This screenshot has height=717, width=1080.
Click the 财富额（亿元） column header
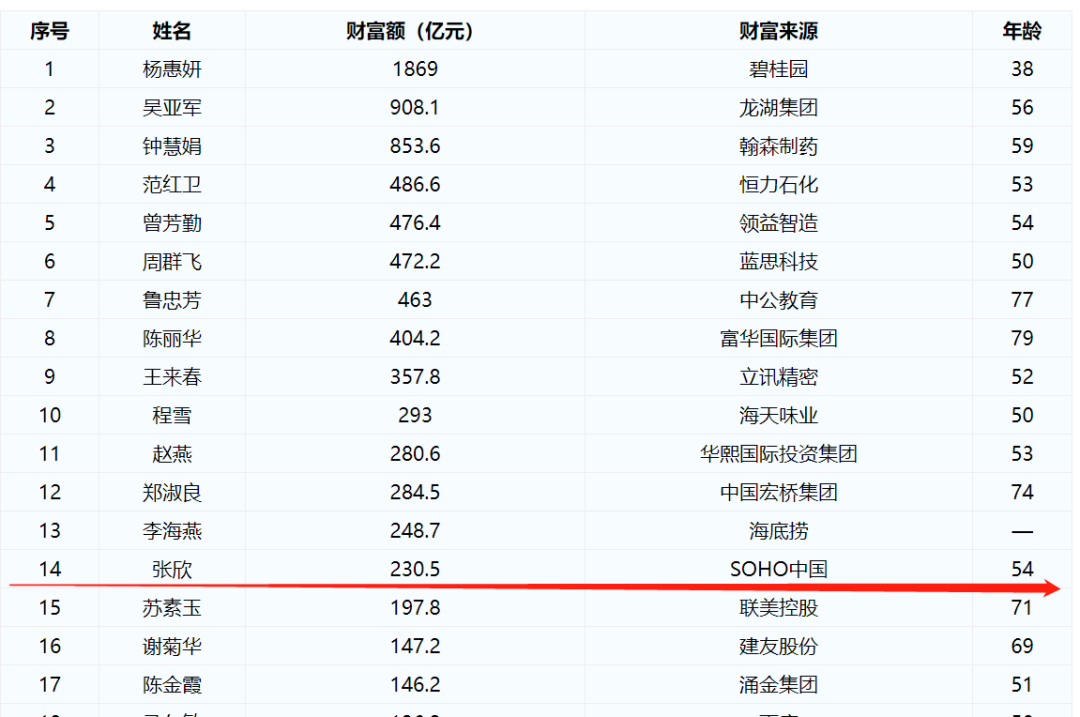415,31
